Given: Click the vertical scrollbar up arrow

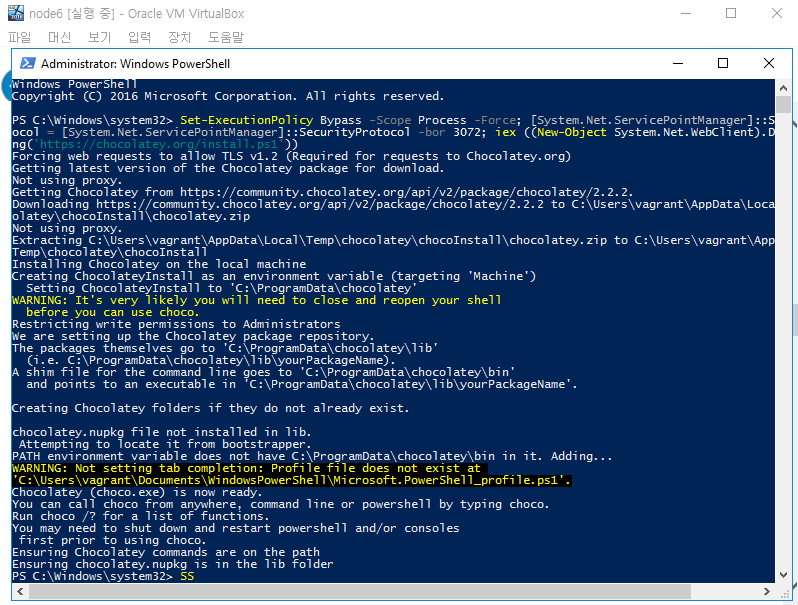Looking at the screenshot, I should click(784, 88).
